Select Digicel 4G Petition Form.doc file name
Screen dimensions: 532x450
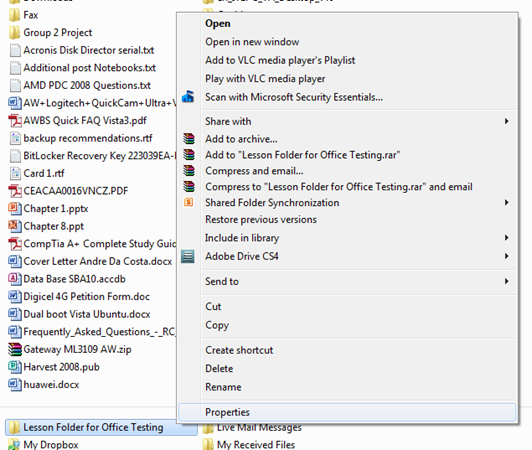[x=87, y=297]
